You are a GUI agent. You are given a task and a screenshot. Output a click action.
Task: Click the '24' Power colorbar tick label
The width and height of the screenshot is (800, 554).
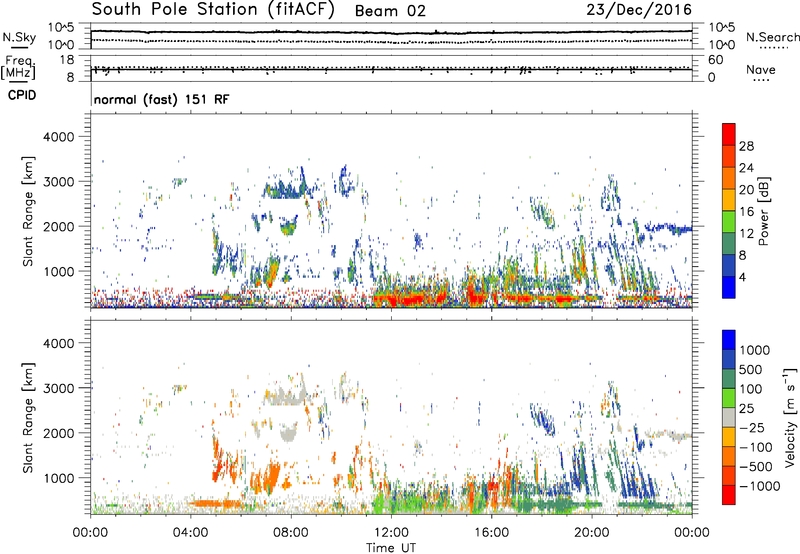tap(746, 168)
